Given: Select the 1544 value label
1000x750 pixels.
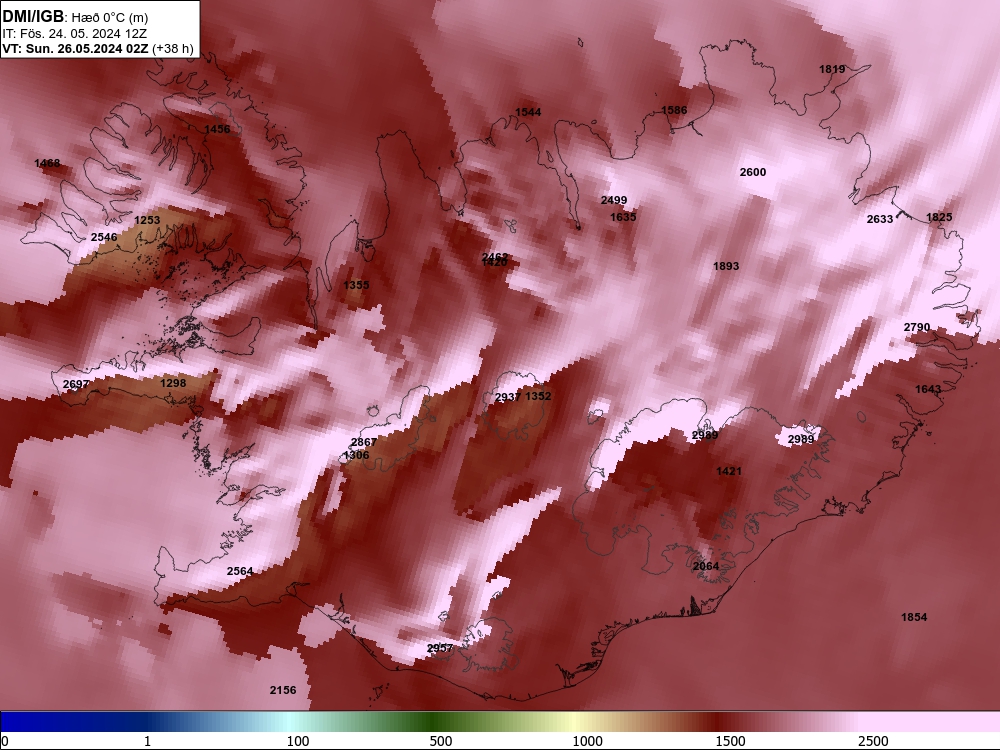Looking at the screenshot, I should pyautogui.click(x=528, y=112).
